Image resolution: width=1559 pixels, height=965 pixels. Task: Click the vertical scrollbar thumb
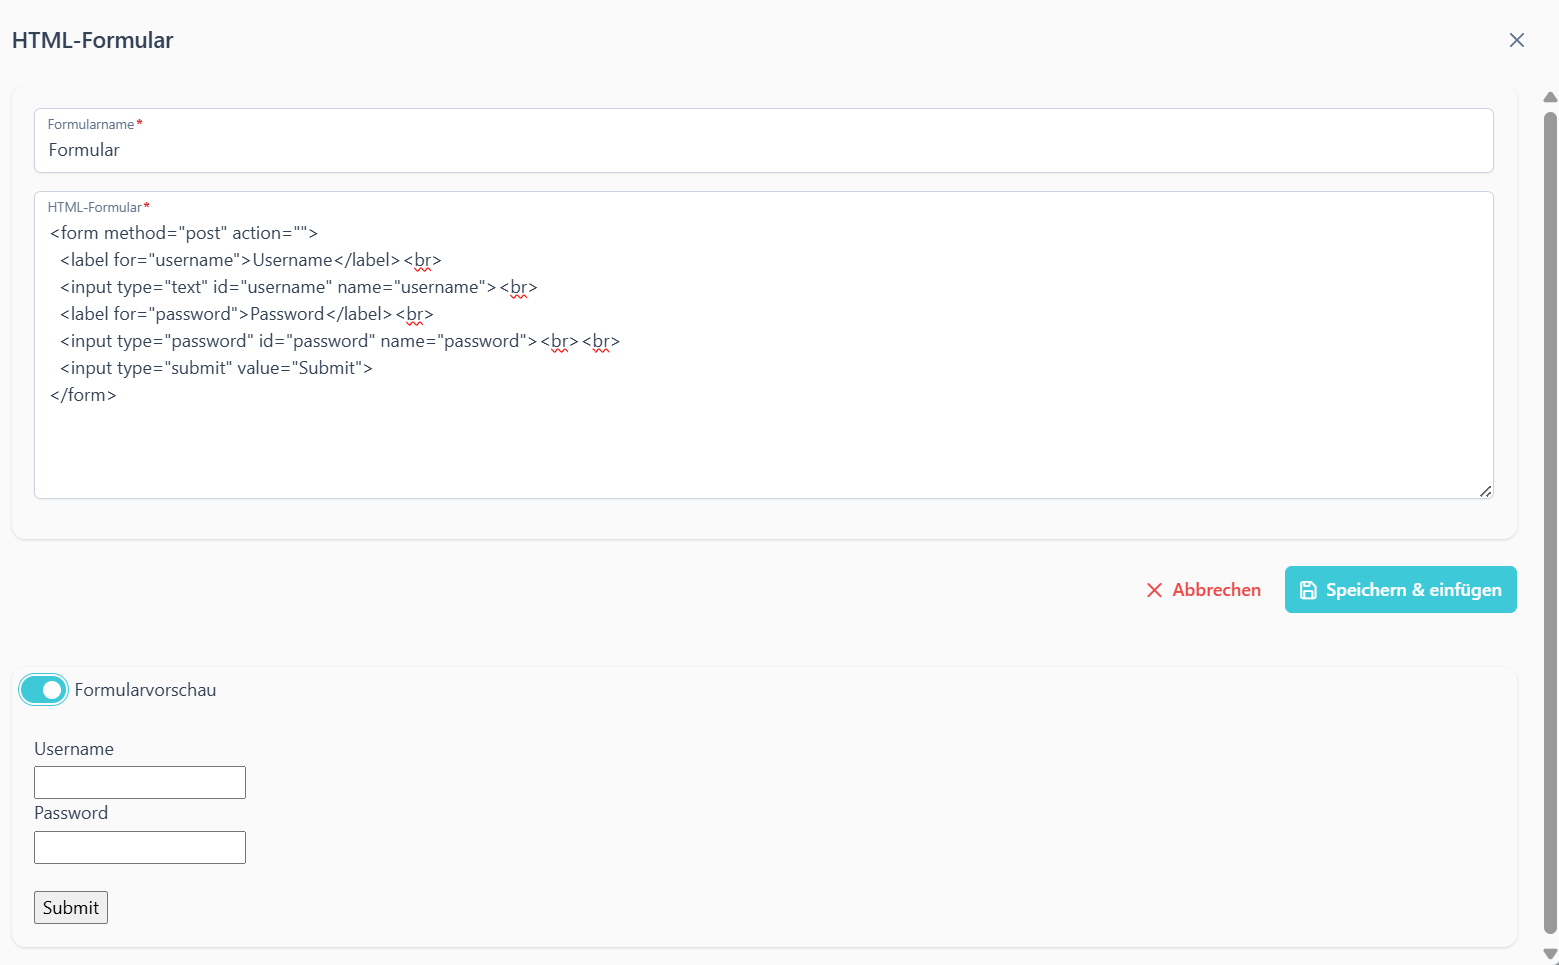tap(1550, 522)
